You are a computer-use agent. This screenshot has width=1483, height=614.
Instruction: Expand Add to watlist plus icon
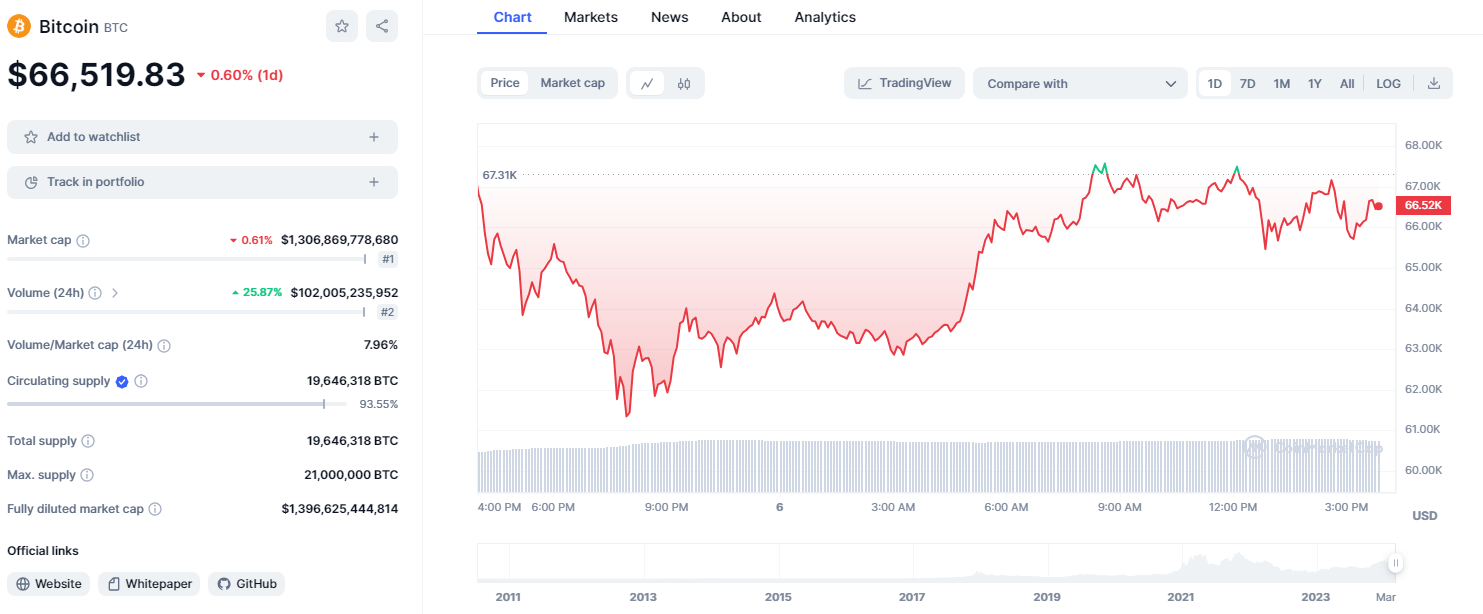click(374, 137)
